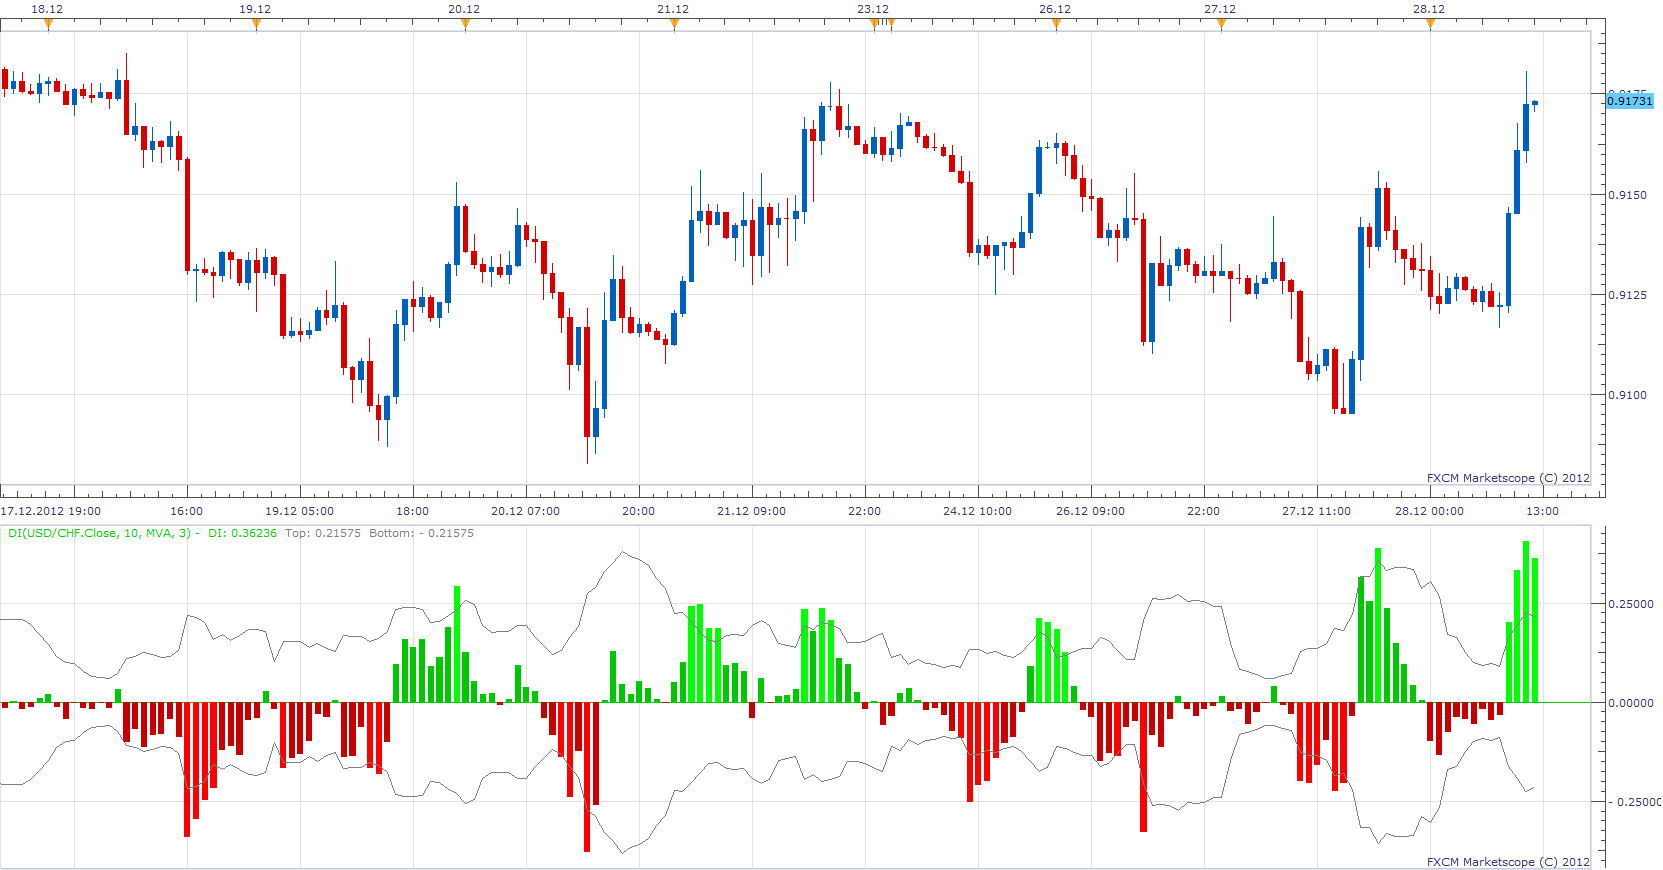Click the 19.12 05:00 time label
The image size is (1663, 870).
[x=299, y=511]
